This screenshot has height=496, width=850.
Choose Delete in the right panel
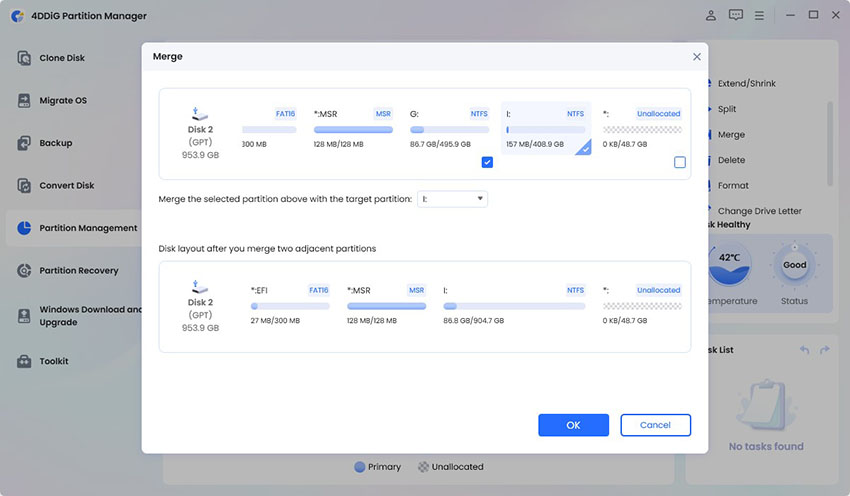pyautogui.click(x=731, y=160)
